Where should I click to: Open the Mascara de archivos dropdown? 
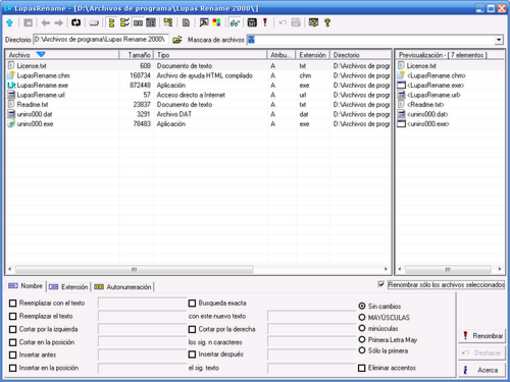pyautogui.click(x=499, y=40)
